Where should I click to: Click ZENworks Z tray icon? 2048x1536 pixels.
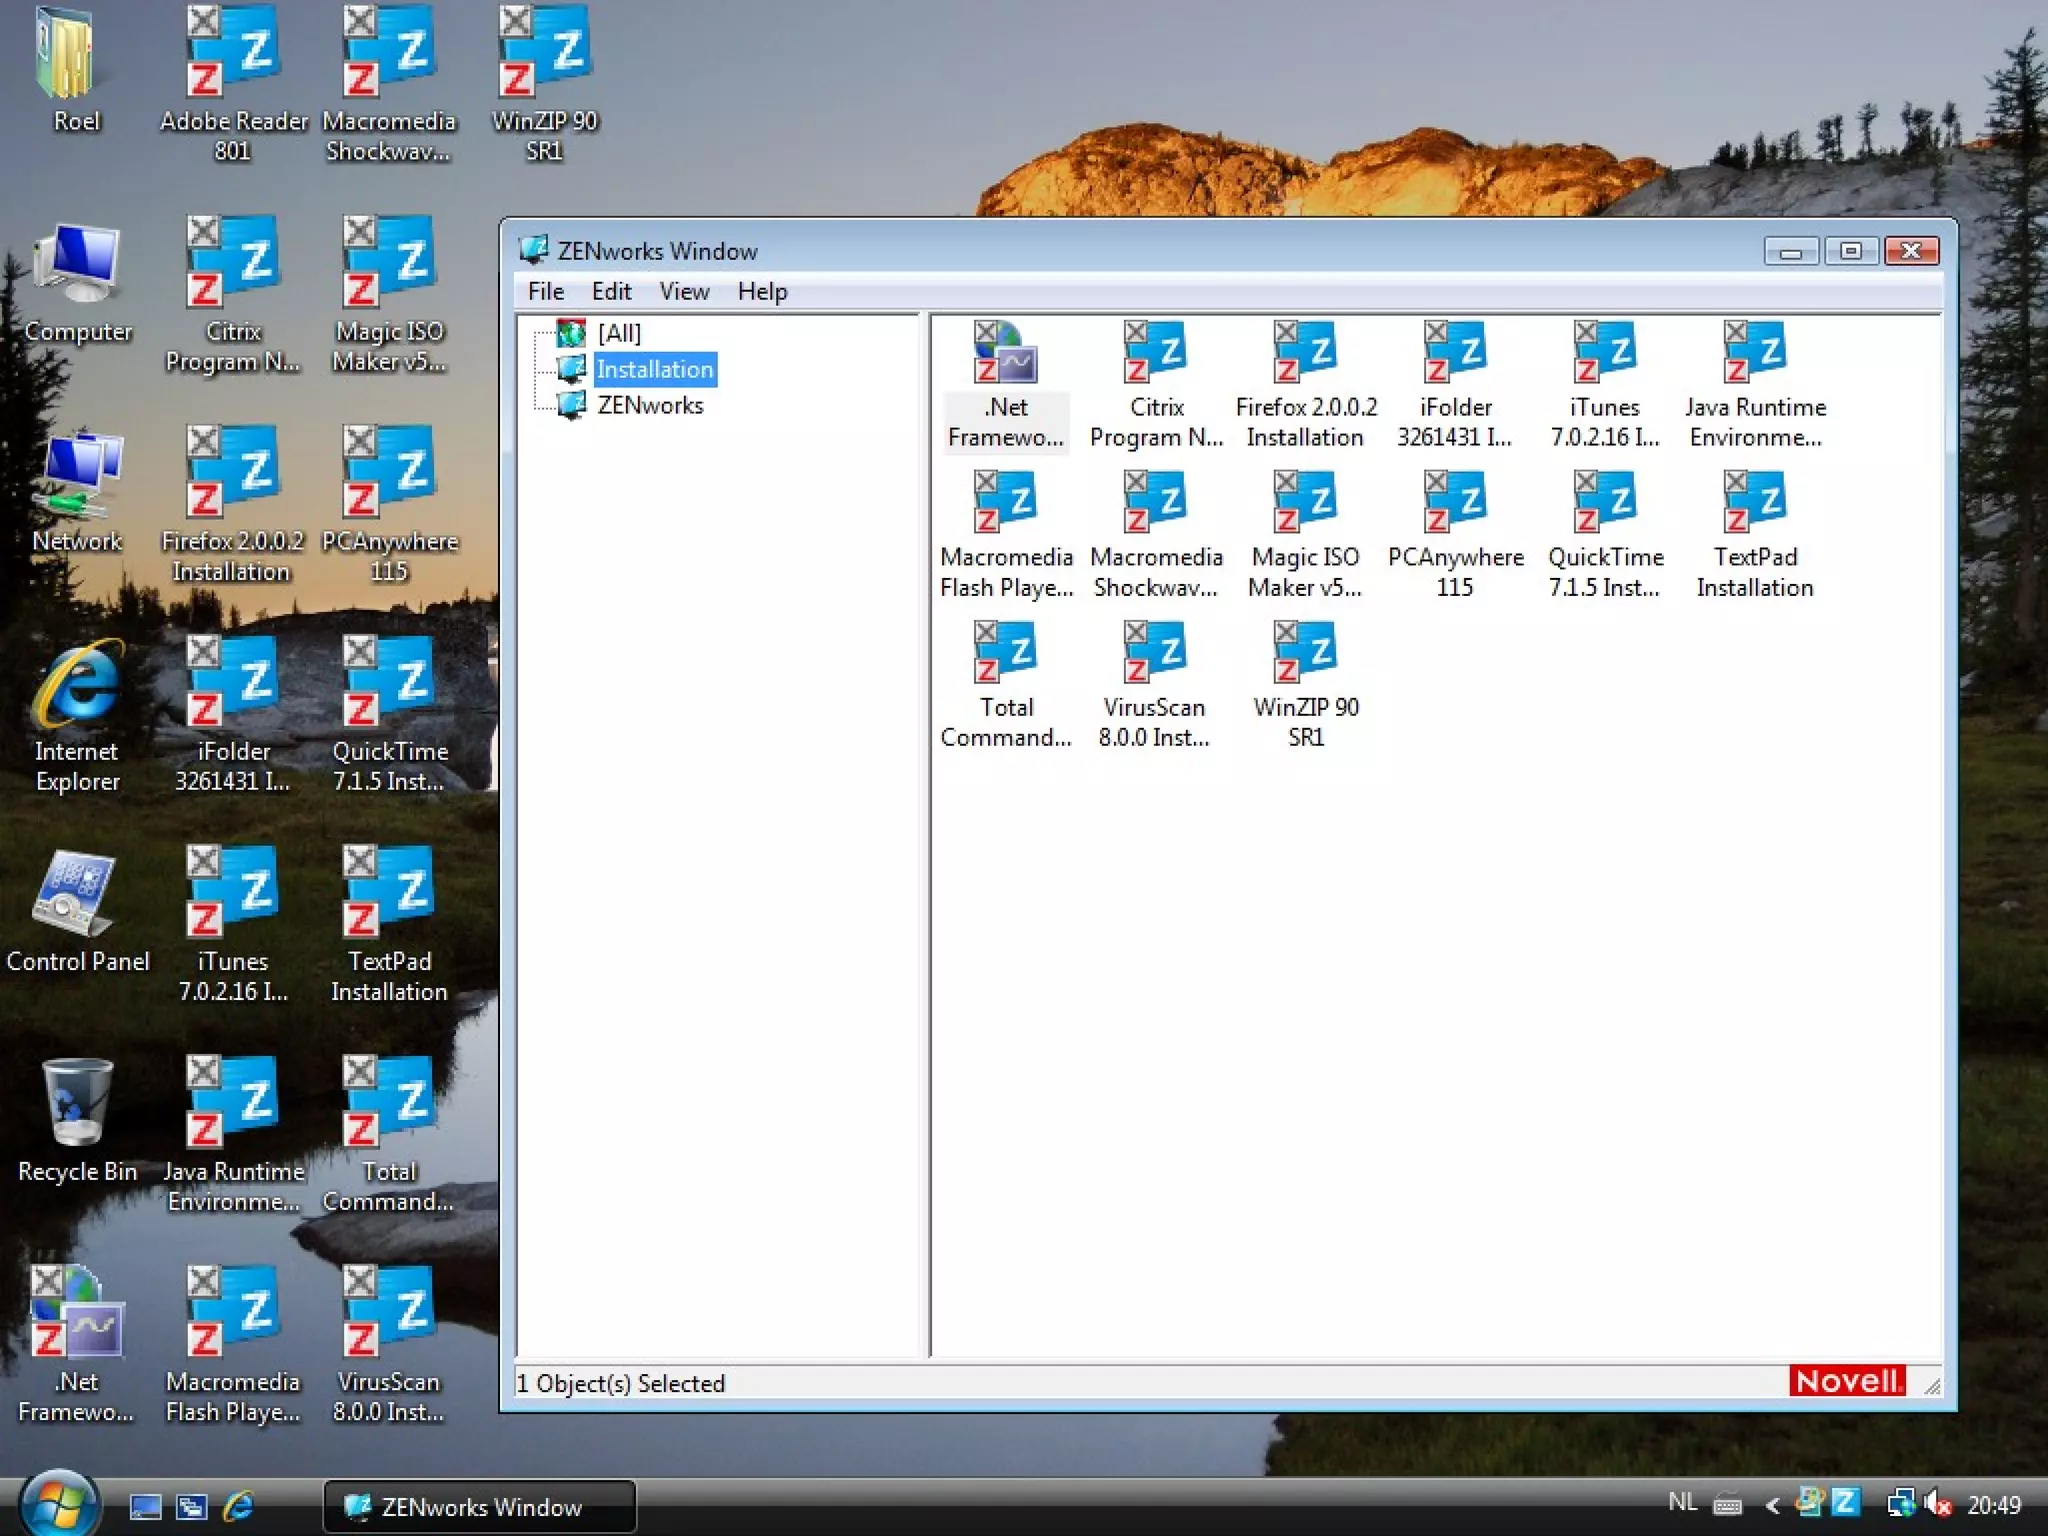(1845, 1502)
